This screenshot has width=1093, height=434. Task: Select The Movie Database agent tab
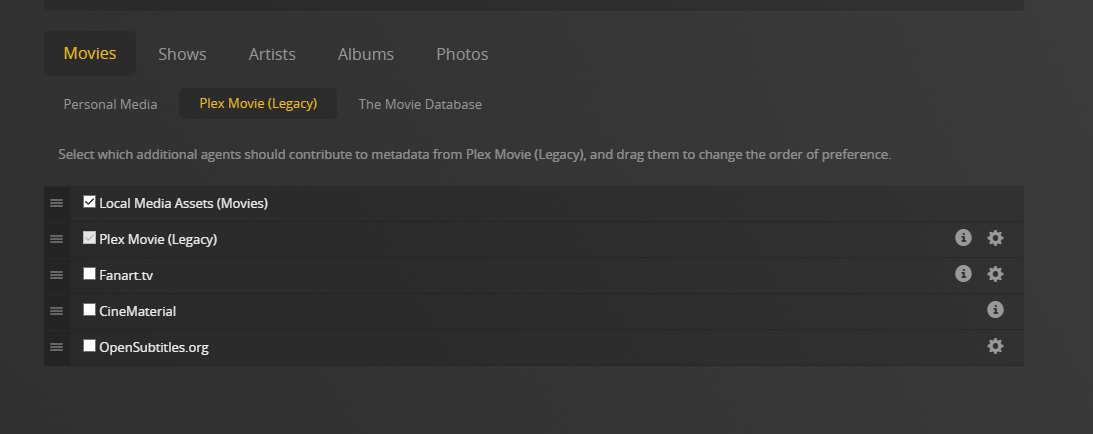(x=420, y=104)
